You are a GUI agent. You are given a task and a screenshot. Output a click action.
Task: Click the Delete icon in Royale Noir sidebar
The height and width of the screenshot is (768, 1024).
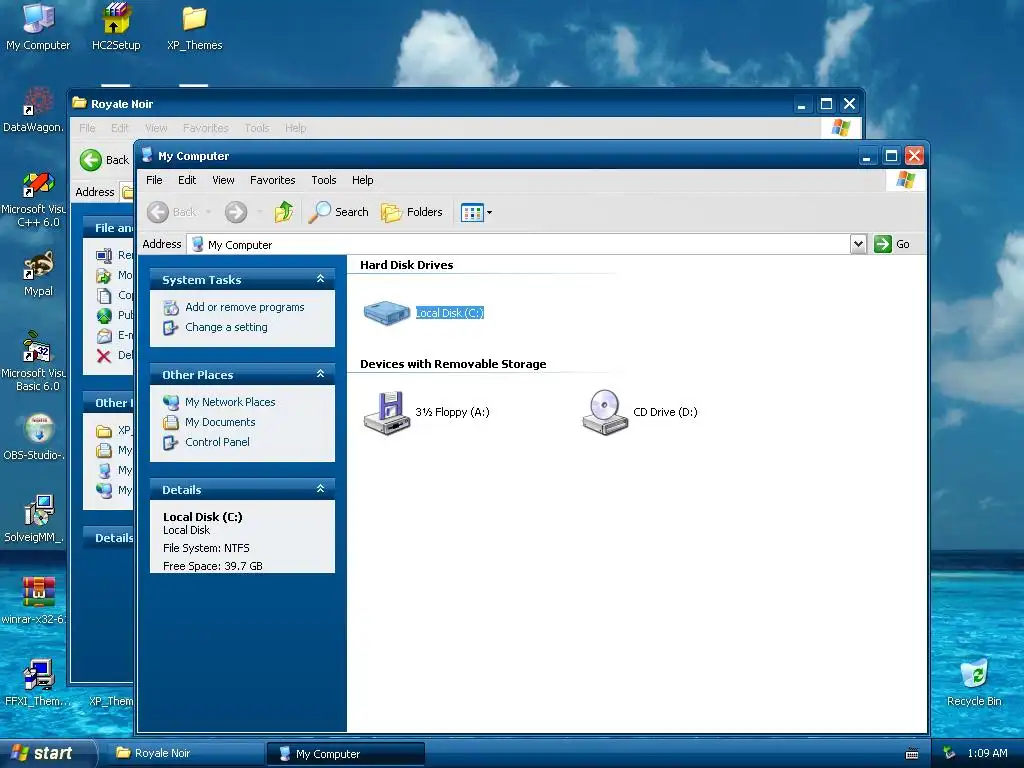104,356
